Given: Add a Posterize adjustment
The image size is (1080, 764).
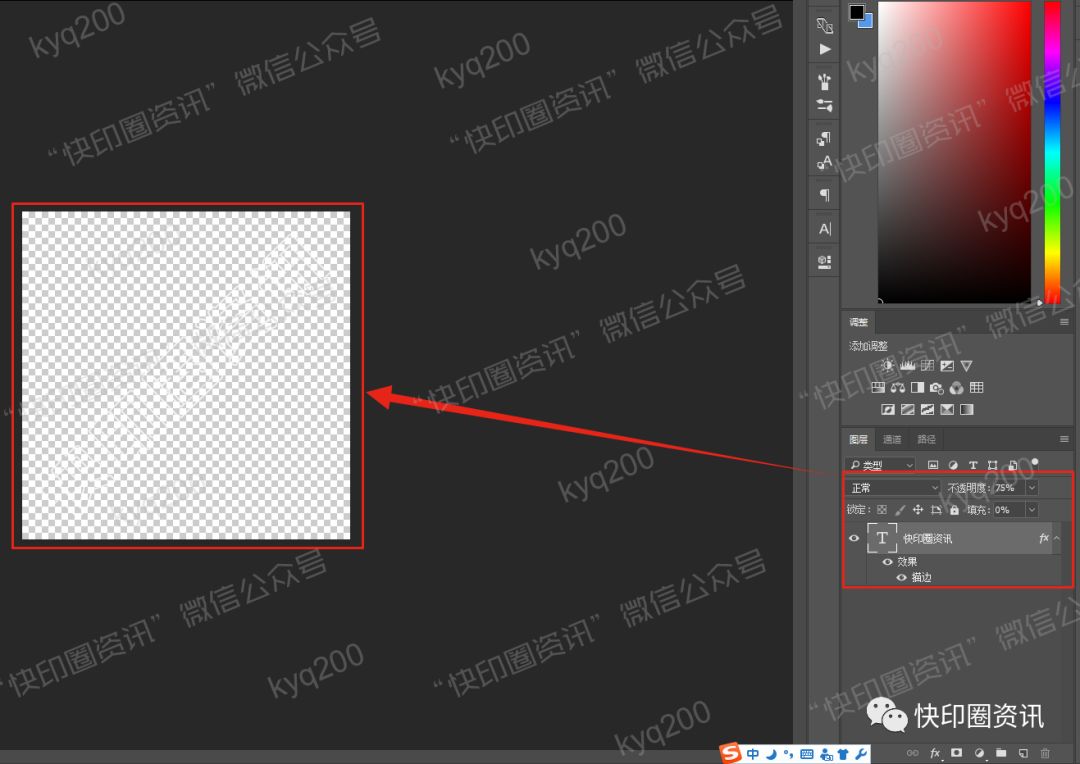Looking at the screenshot, I should click(x=908, y=410).
